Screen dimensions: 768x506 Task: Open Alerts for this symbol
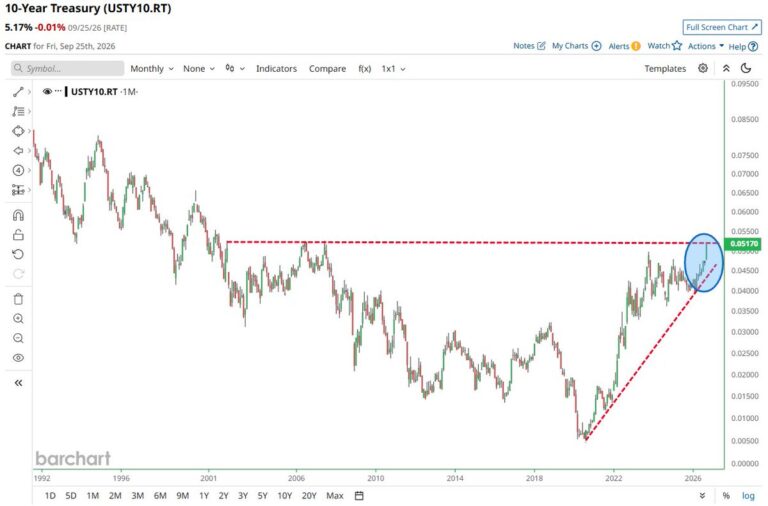(x=624, y=46)
